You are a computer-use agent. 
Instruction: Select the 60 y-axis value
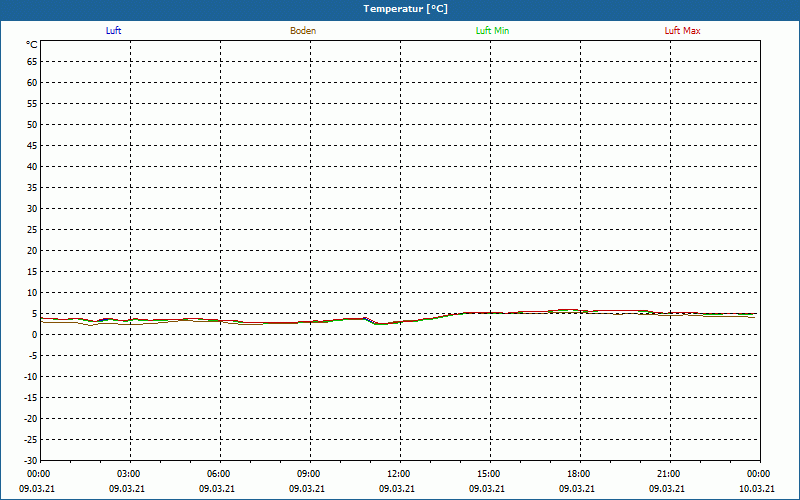(x=32, y=83)
